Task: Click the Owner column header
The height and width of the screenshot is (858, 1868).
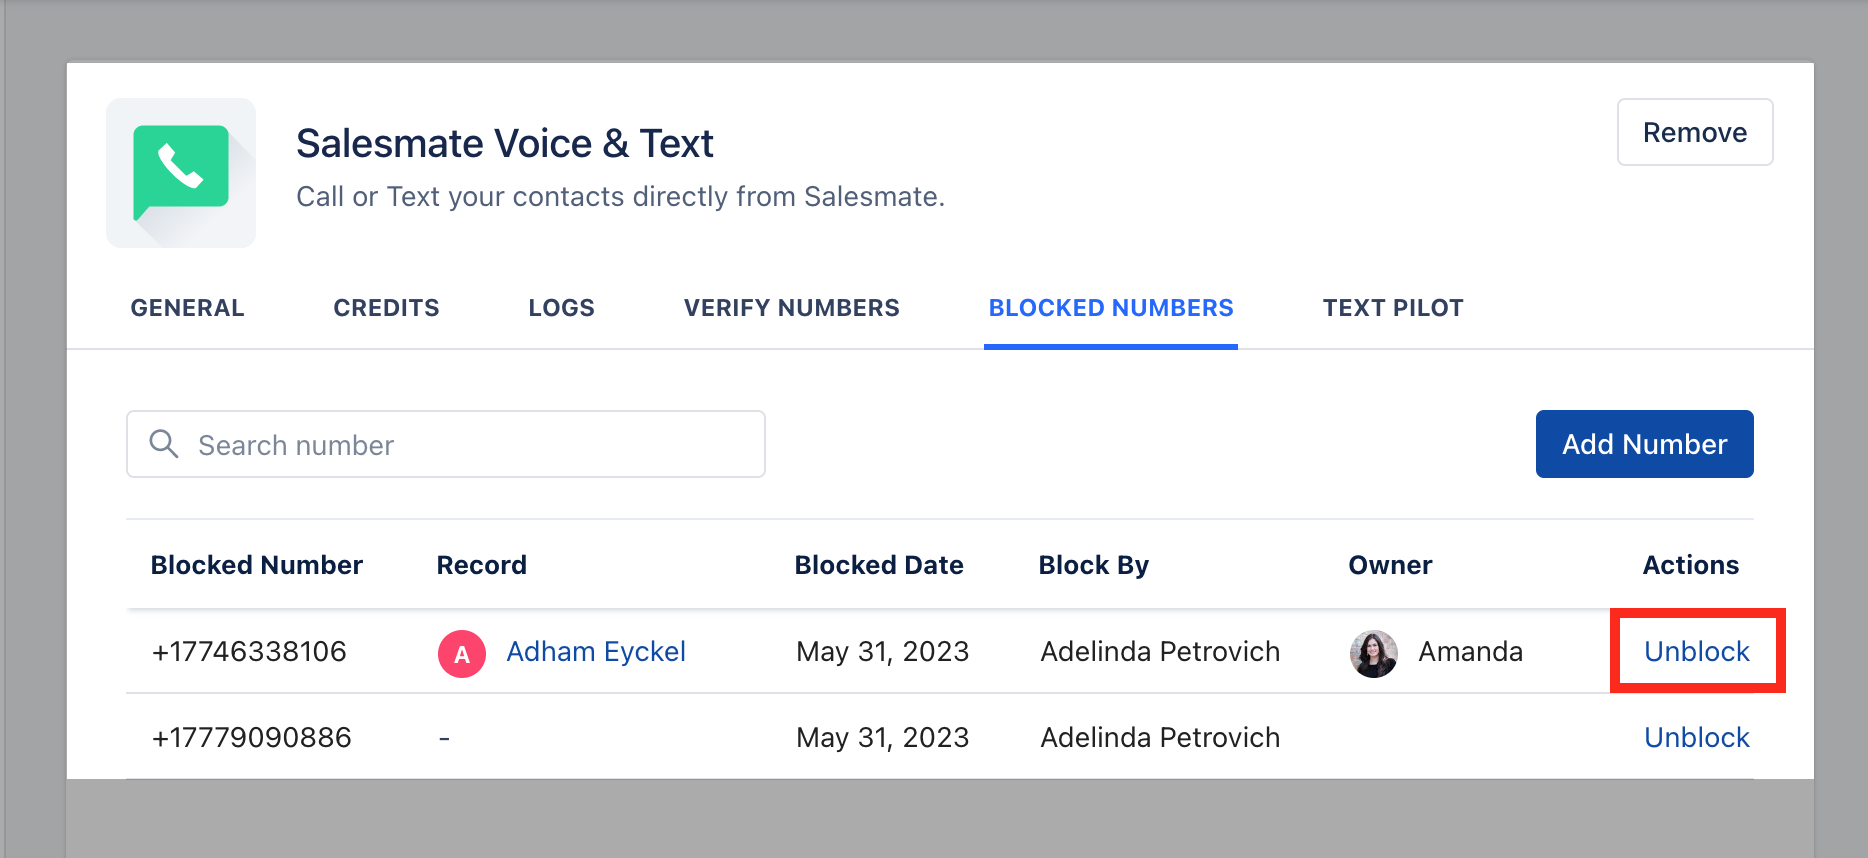Action: pyautogui.click(x=1390, y=565)
